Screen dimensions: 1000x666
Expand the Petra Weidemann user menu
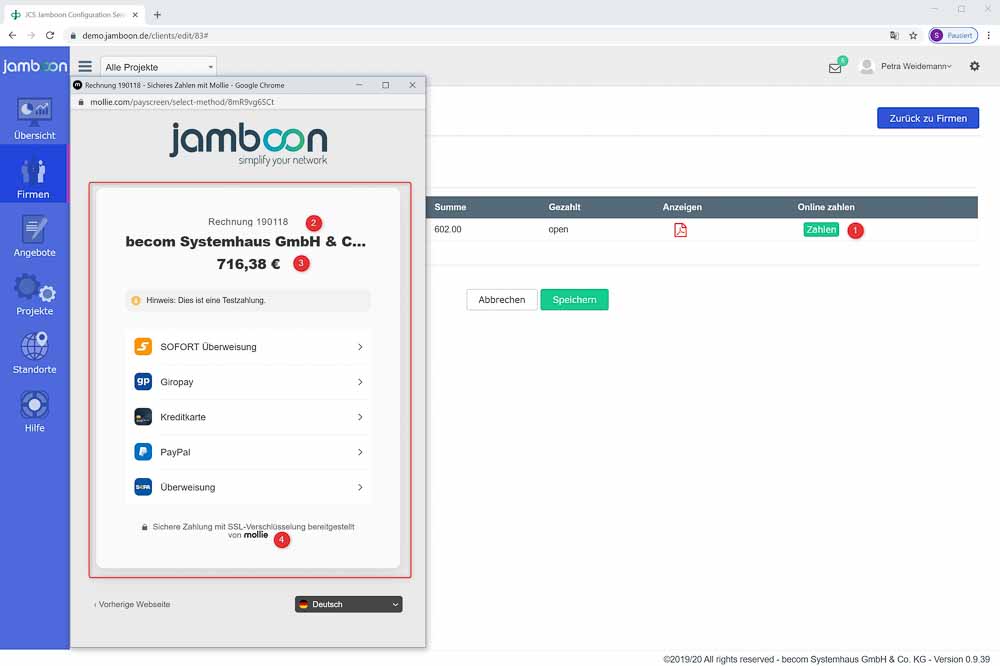pyautogui.click(x=916, y=66)
